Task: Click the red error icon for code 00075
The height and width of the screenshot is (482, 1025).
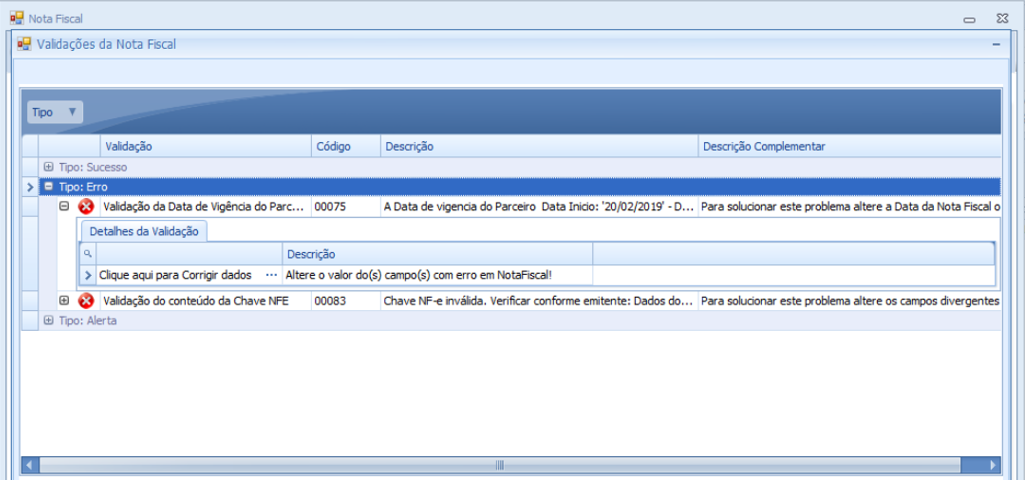Action: [86, 207]
